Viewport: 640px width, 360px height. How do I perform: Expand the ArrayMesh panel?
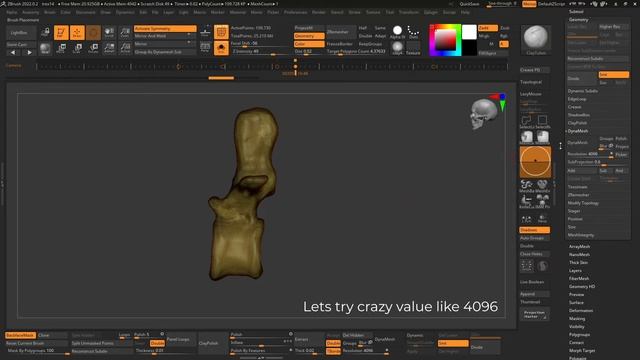(579, 247)
